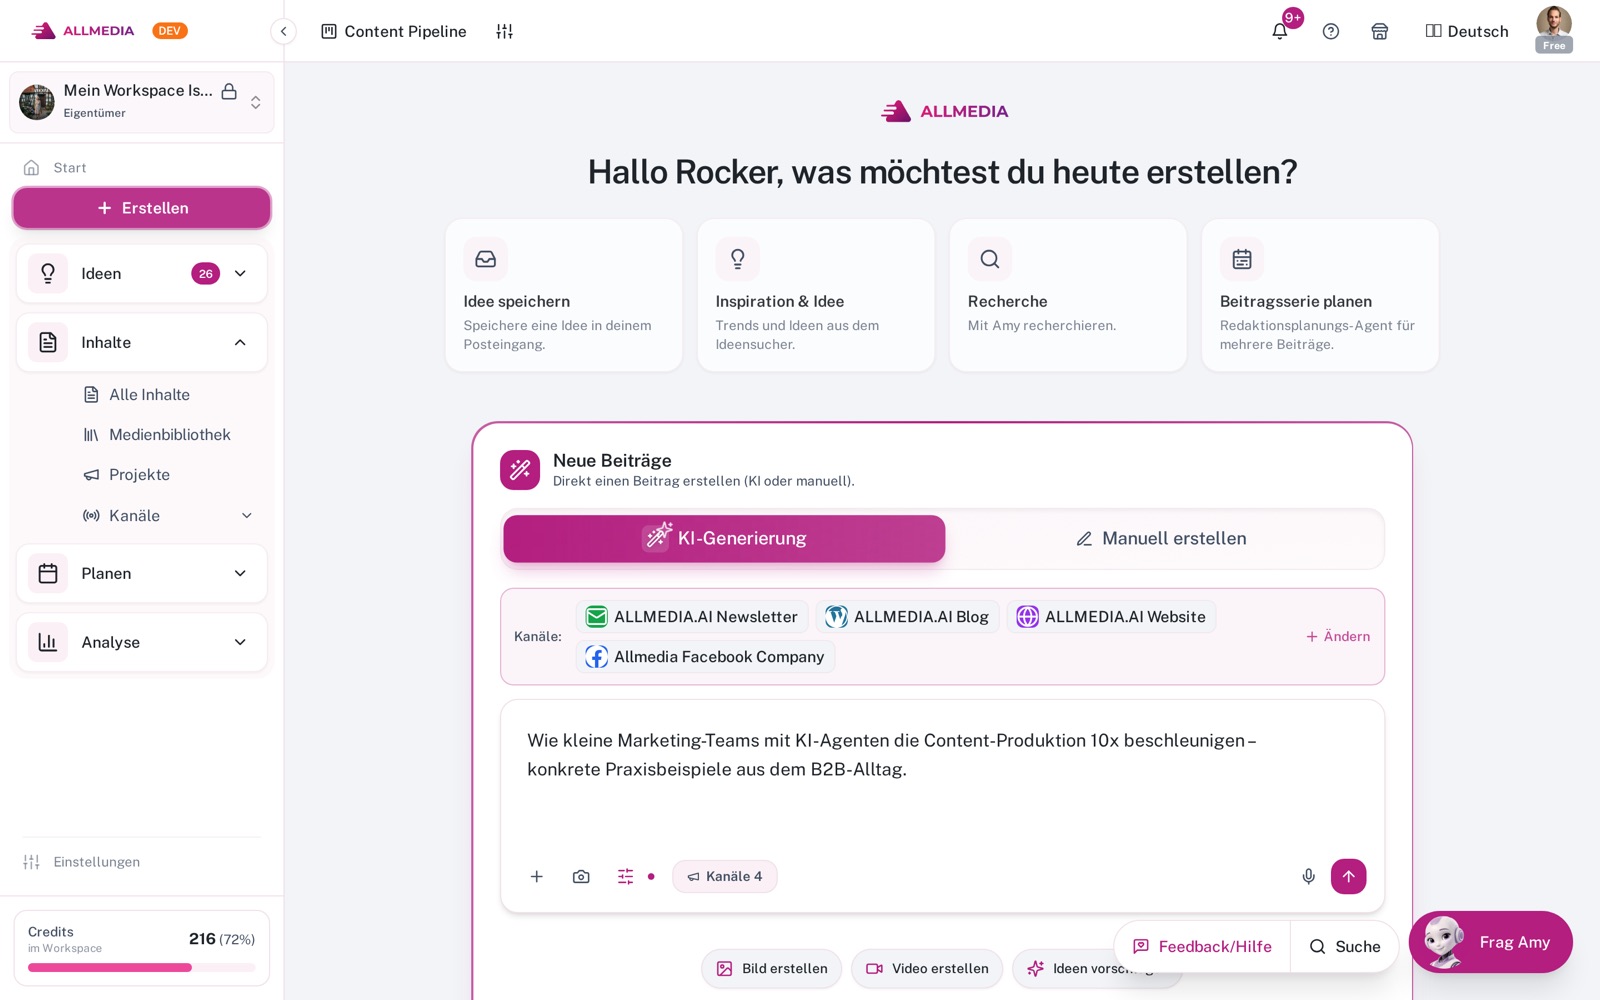
Task: Click the Inhalte document icon
Action: click(48, 342)
